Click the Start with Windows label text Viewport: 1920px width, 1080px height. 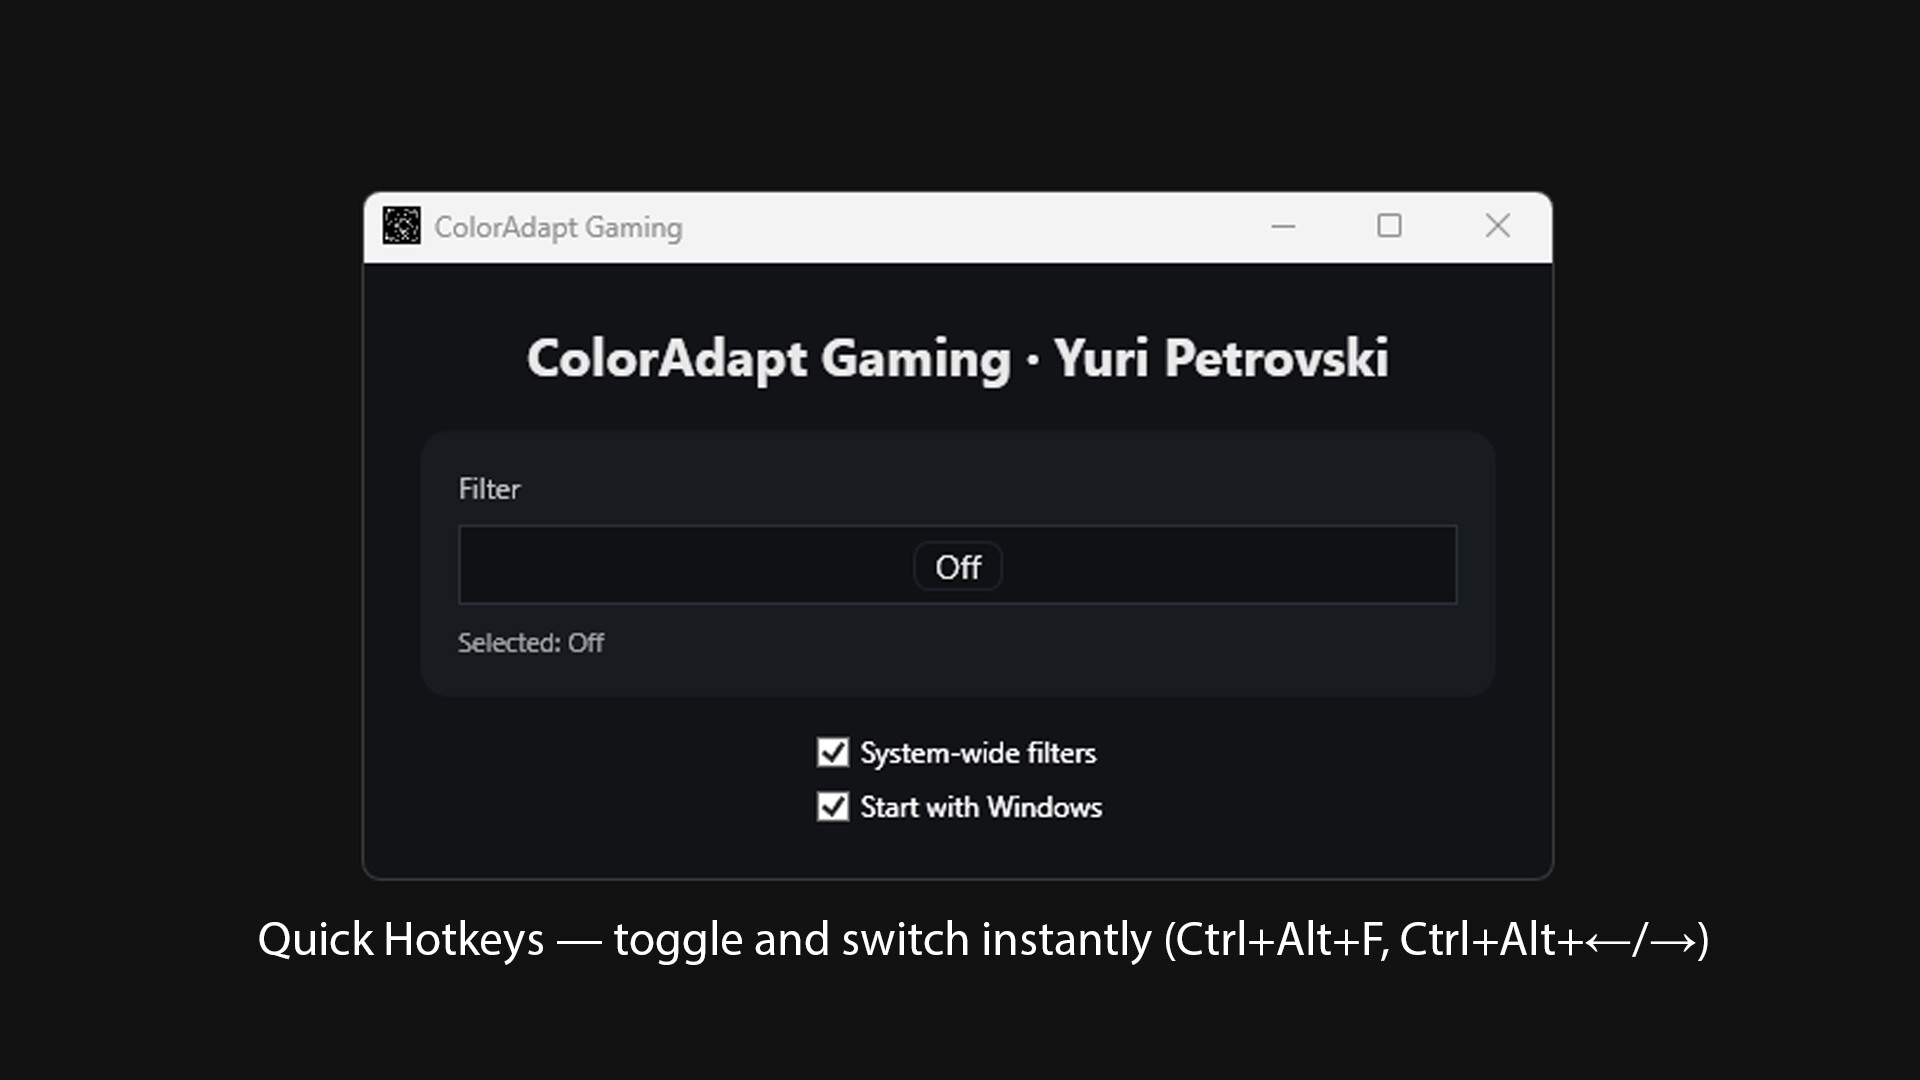pos(981,807)
